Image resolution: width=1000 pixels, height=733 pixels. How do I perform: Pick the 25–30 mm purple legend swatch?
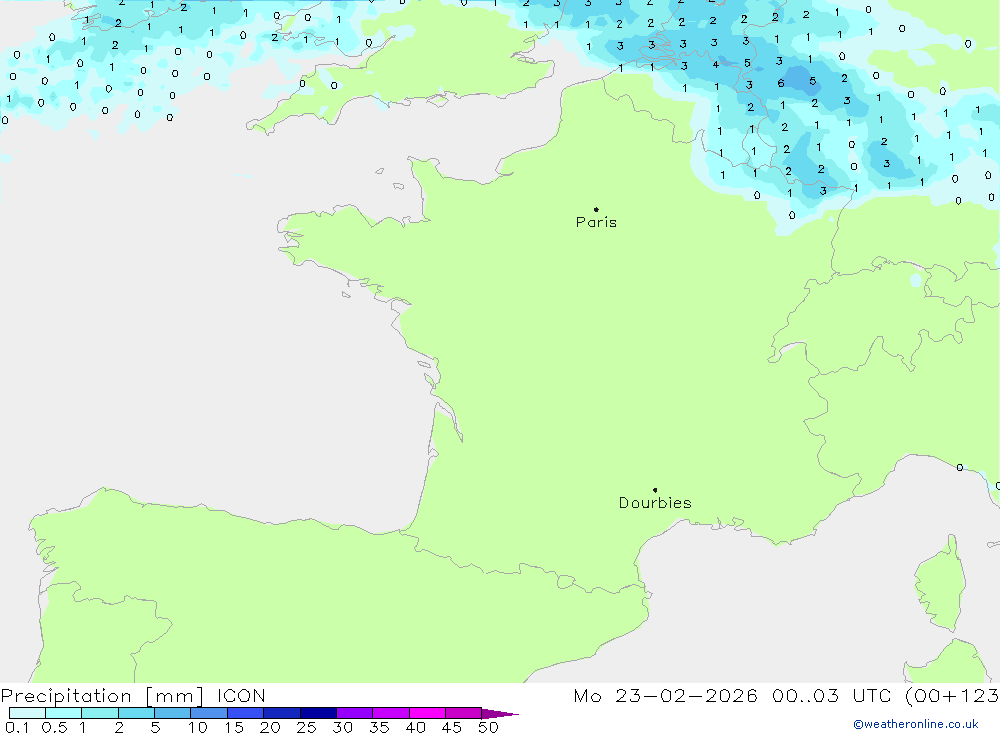pos(318,713)
